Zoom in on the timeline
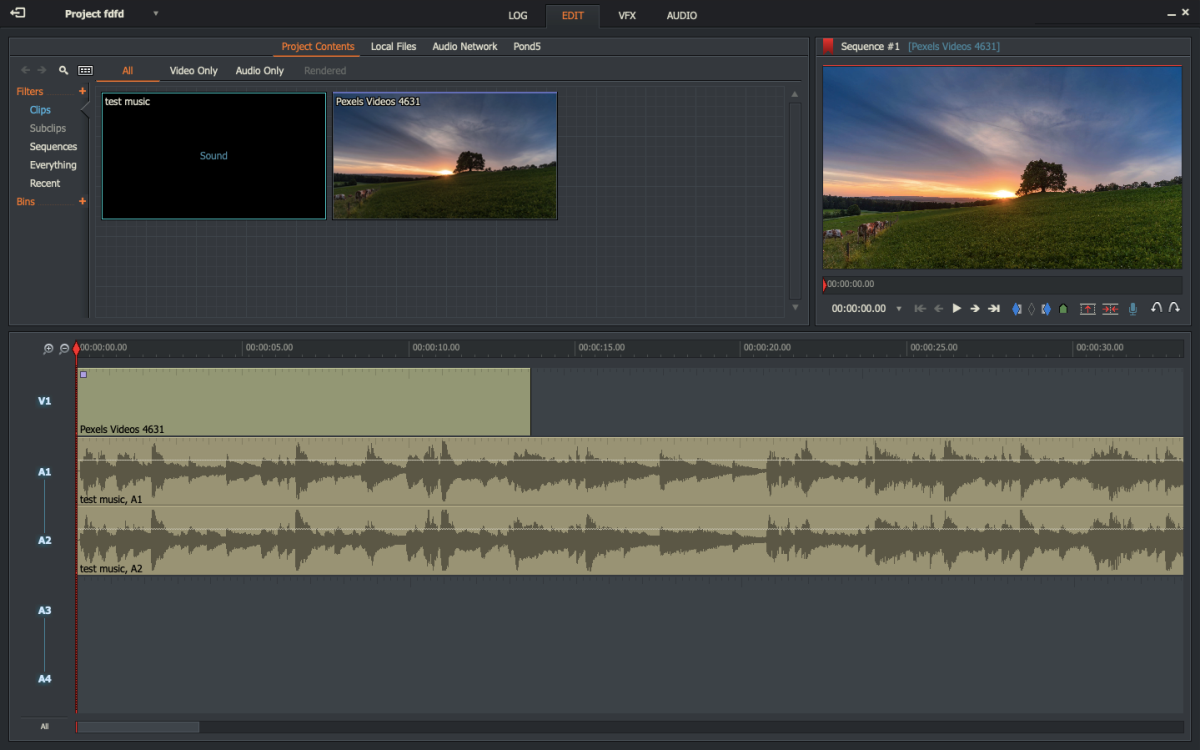Viewport: 1200px width, 750px height. [x=48, y=349]
